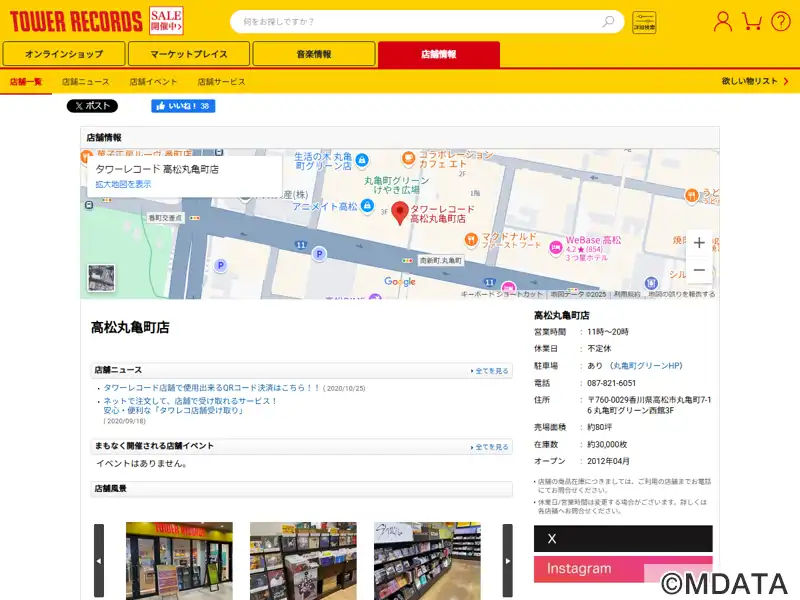800x600 pixels.
Task: Open the shopping cart icon
Action: coord(752,21)
